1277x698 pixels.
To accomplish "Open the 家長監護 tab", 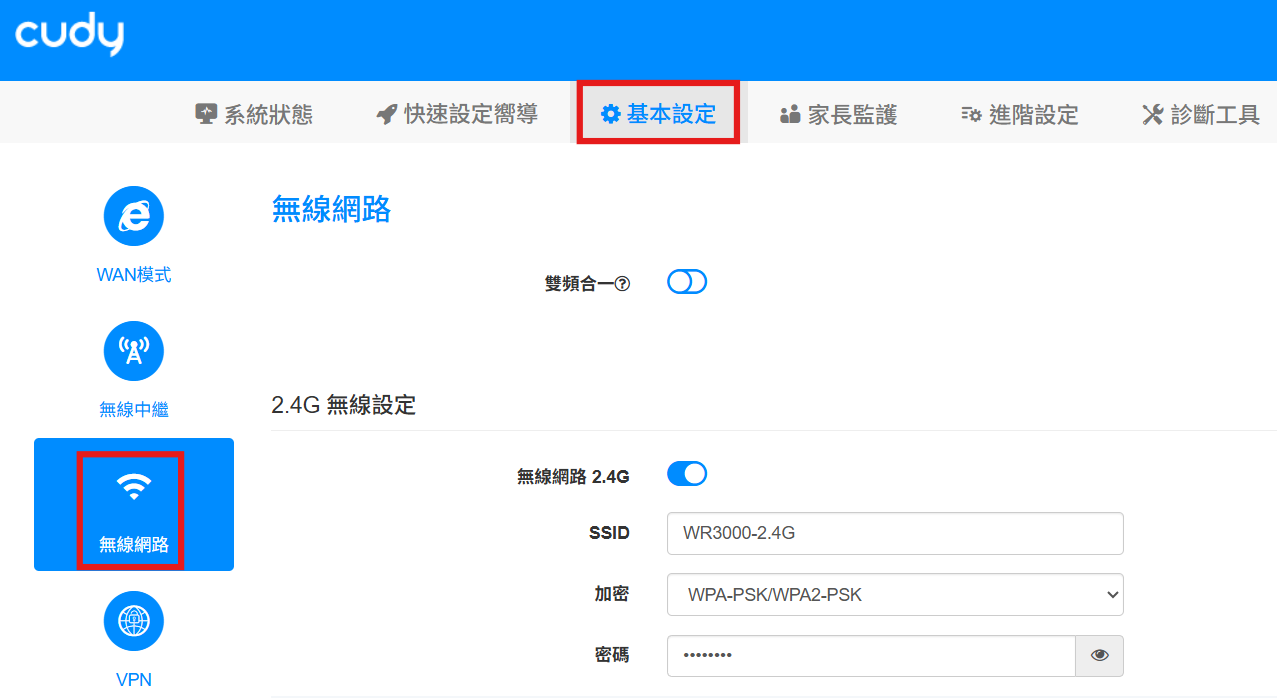I will tap(838, 115).
